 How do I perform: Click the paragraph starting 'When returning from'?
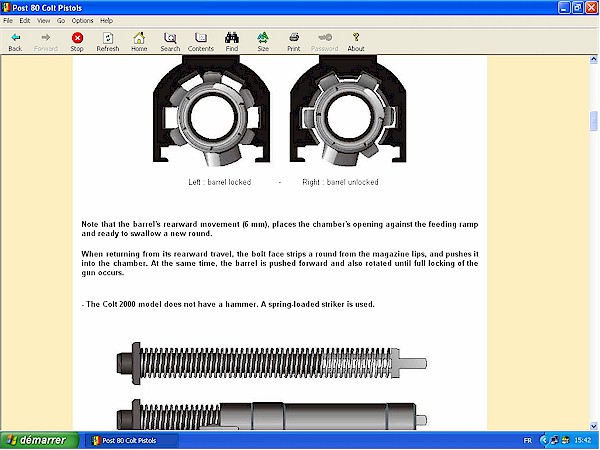(x=280, y=263)
